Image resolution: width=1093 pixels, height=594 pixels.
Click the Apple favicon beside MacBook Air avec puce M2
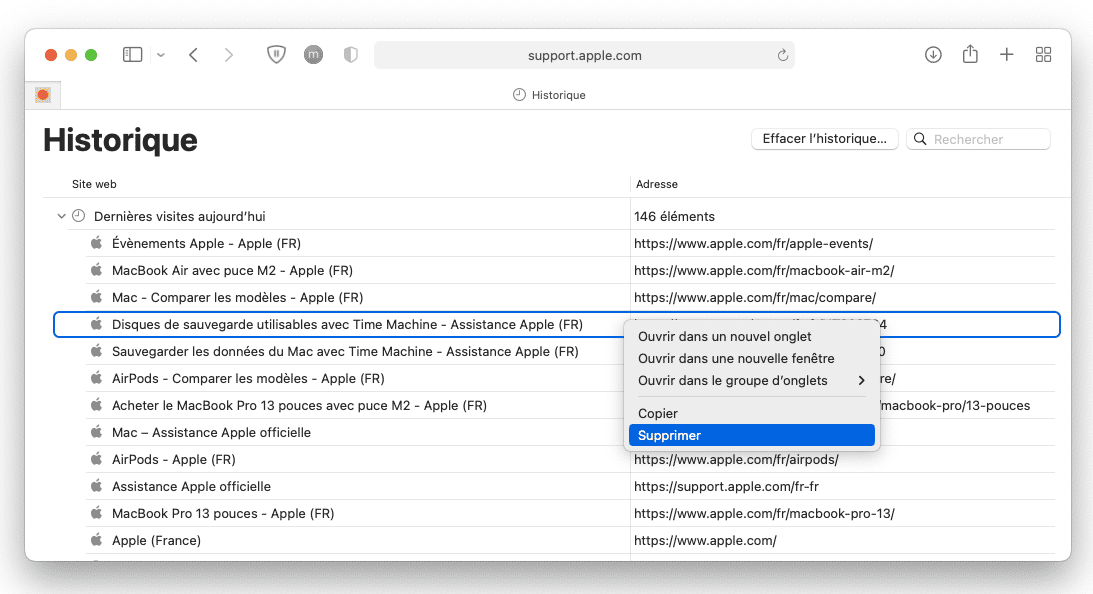click(96, 270)
